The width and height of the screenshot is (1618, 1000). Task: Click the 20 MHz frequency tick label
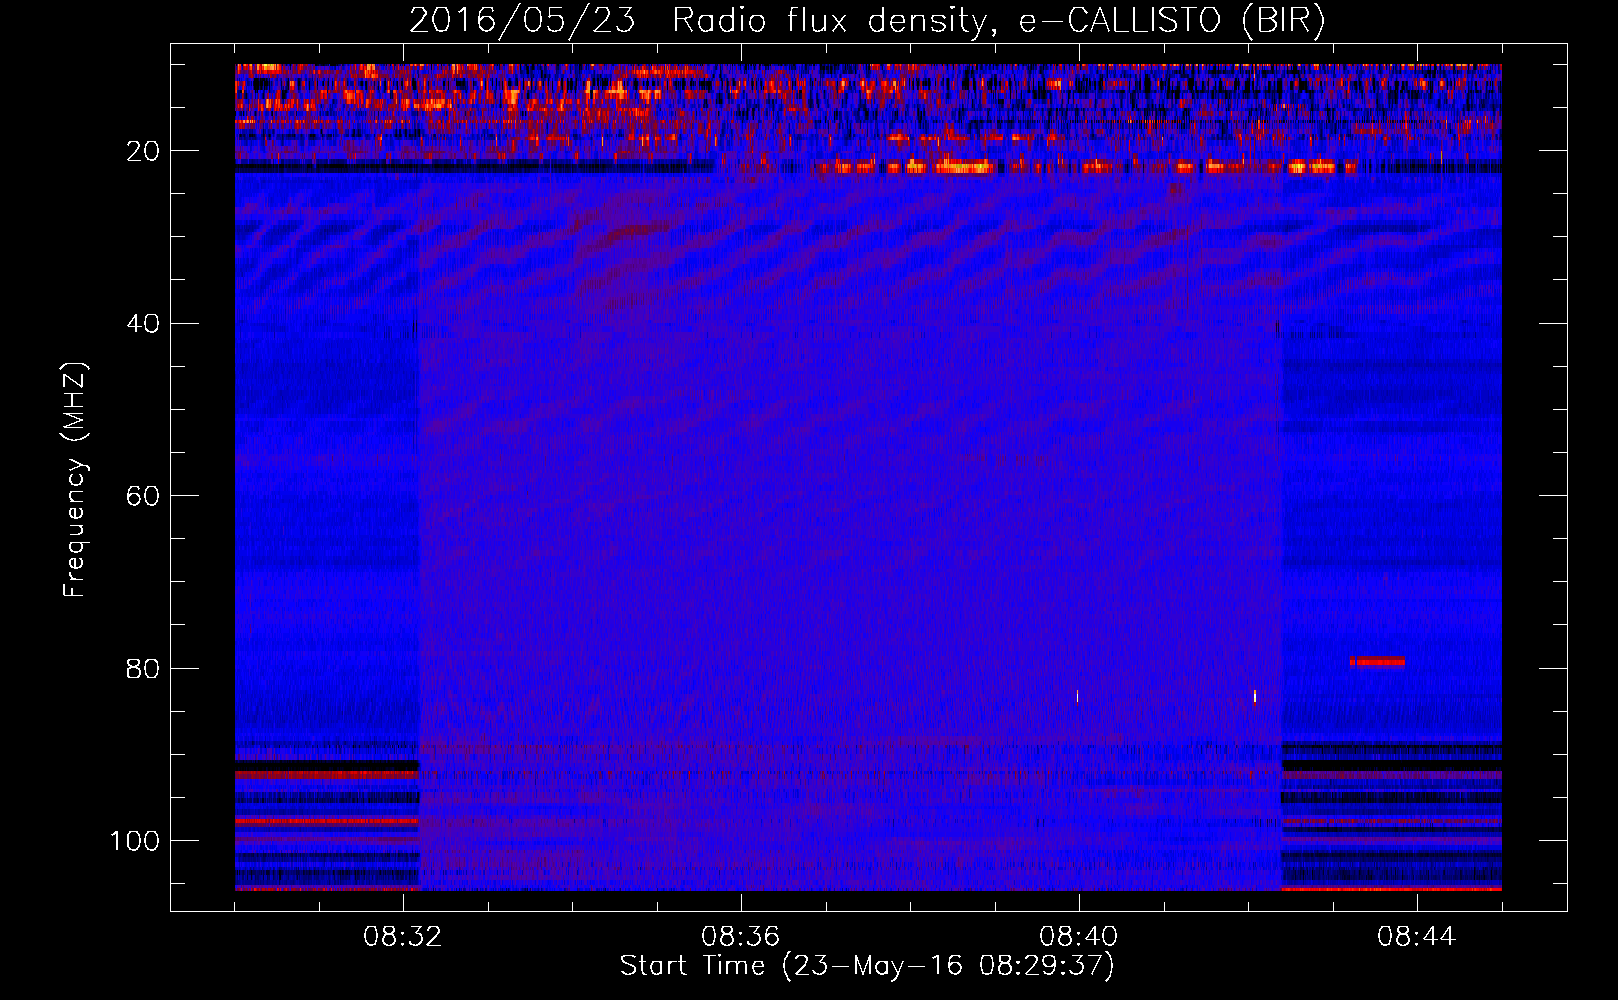coord(143,151)
